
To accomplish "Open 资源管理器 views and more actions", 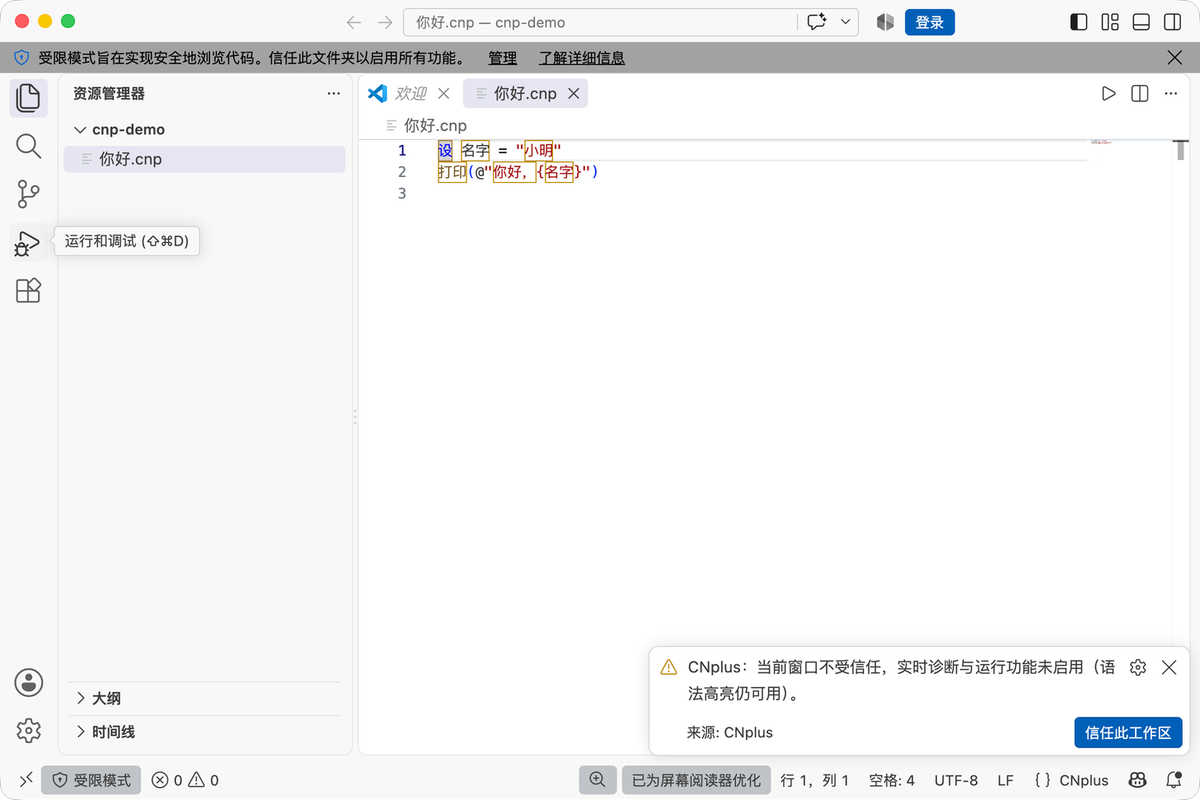I will tap(334, 93).
